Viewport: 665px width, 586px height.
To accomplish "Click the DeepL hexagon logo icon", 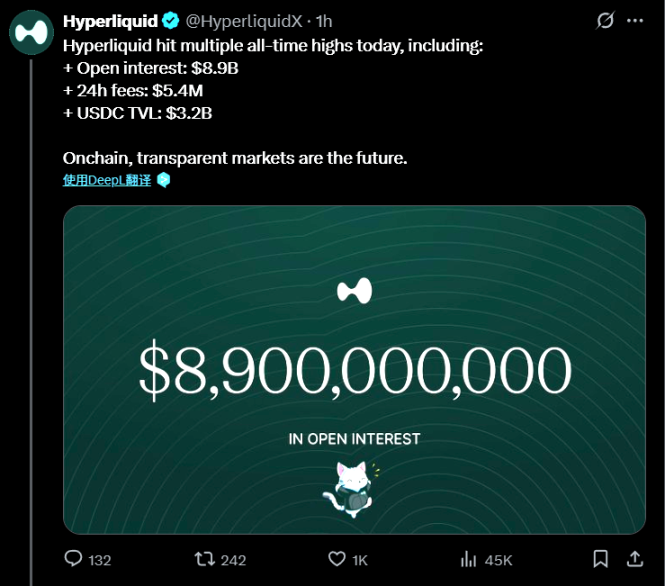I will [x=163, y=180].
